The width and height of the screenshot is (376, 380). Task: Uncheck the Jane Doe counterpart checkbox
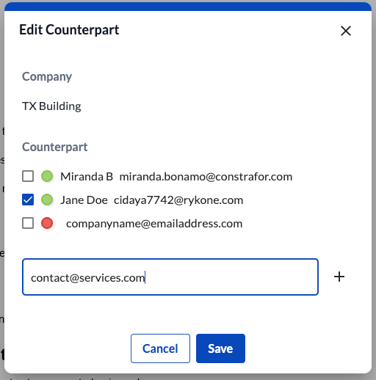click(28, 200)
